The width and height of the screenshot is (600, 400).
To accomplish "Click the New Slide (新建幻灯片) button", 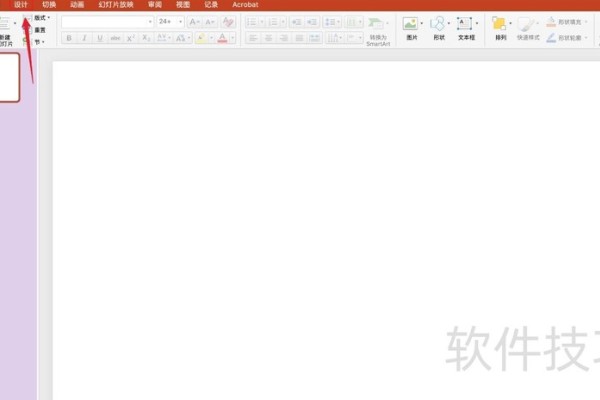I will coord(5,31).
